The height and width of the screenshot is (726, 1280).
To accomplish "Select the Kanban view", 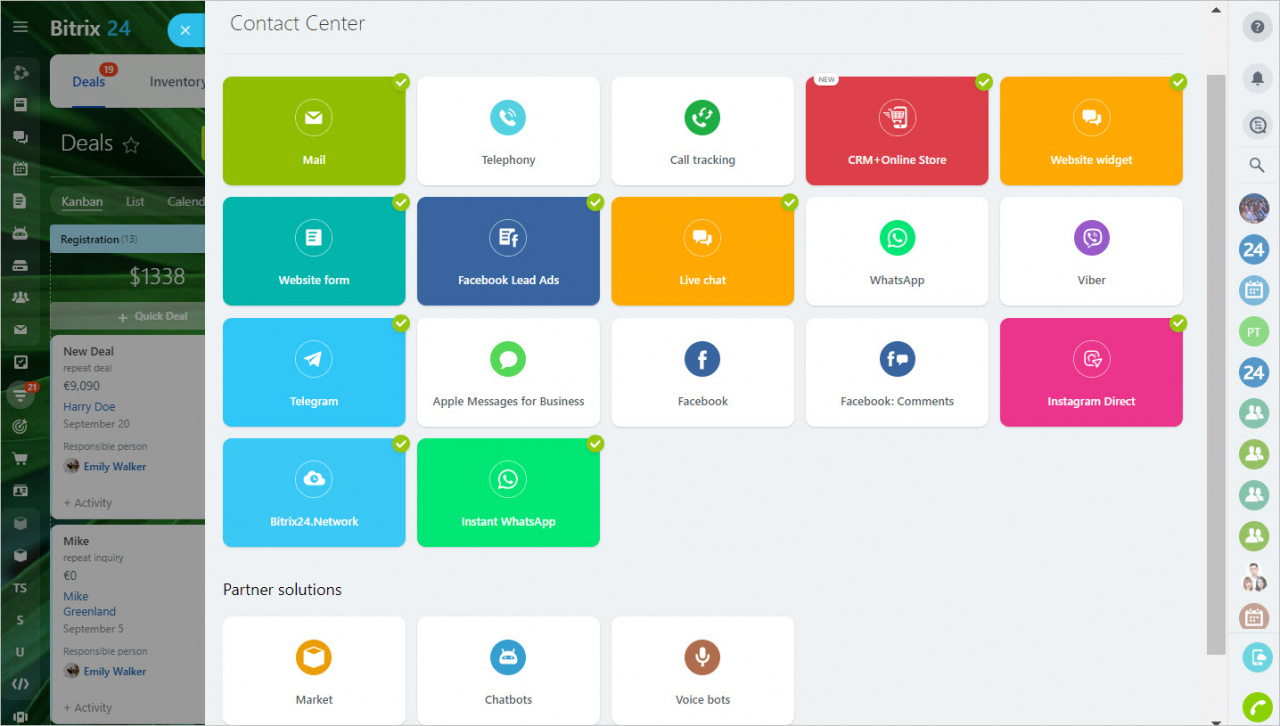I will [x=82, y=201].
